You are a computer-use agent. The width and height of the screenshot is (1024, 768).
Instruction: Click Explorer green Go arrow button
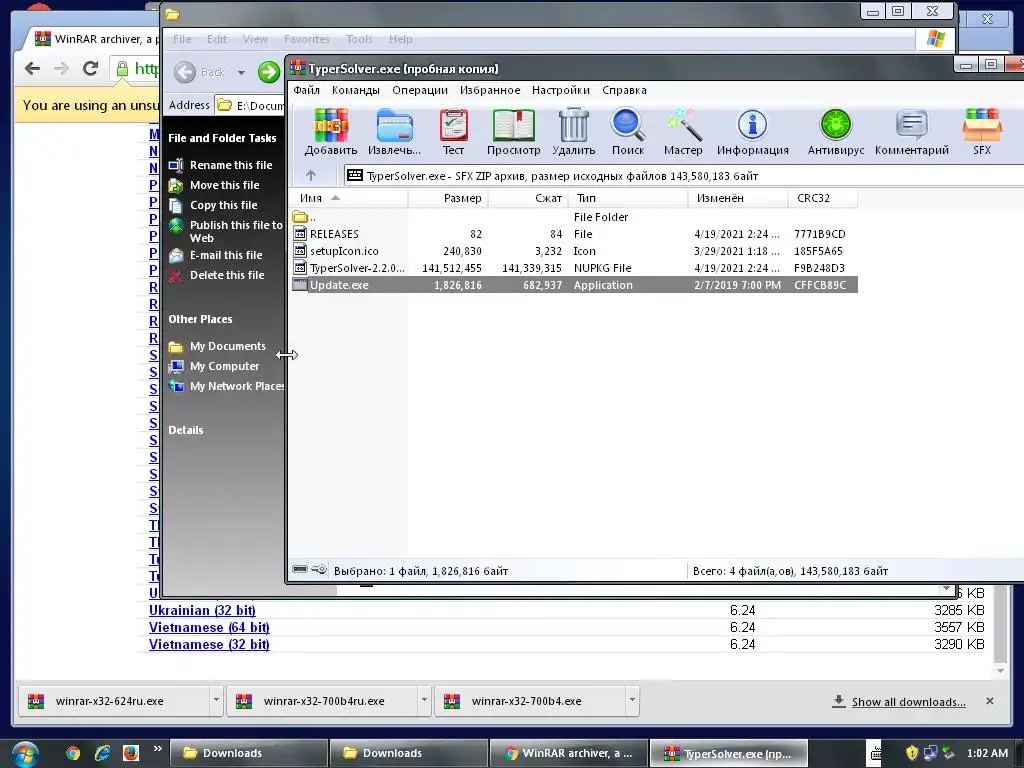click(x=268, y=72)
